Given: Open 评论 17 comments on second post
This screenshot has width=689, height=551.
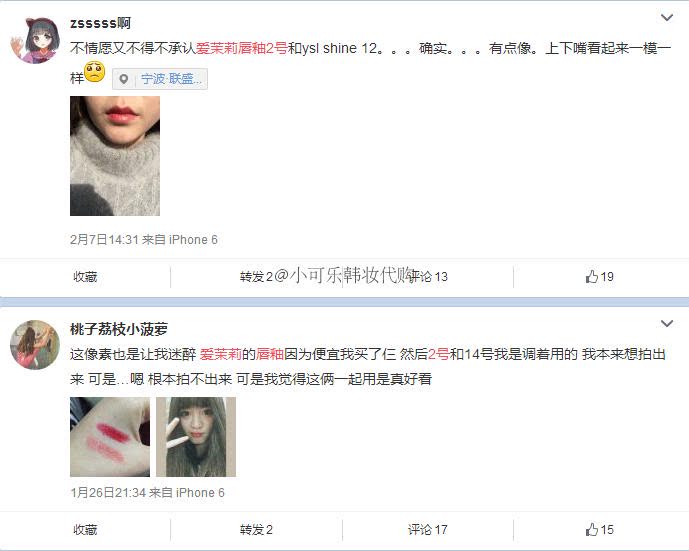Looking at the screenshot, I should pyautogui.click(x=428, y=530).
